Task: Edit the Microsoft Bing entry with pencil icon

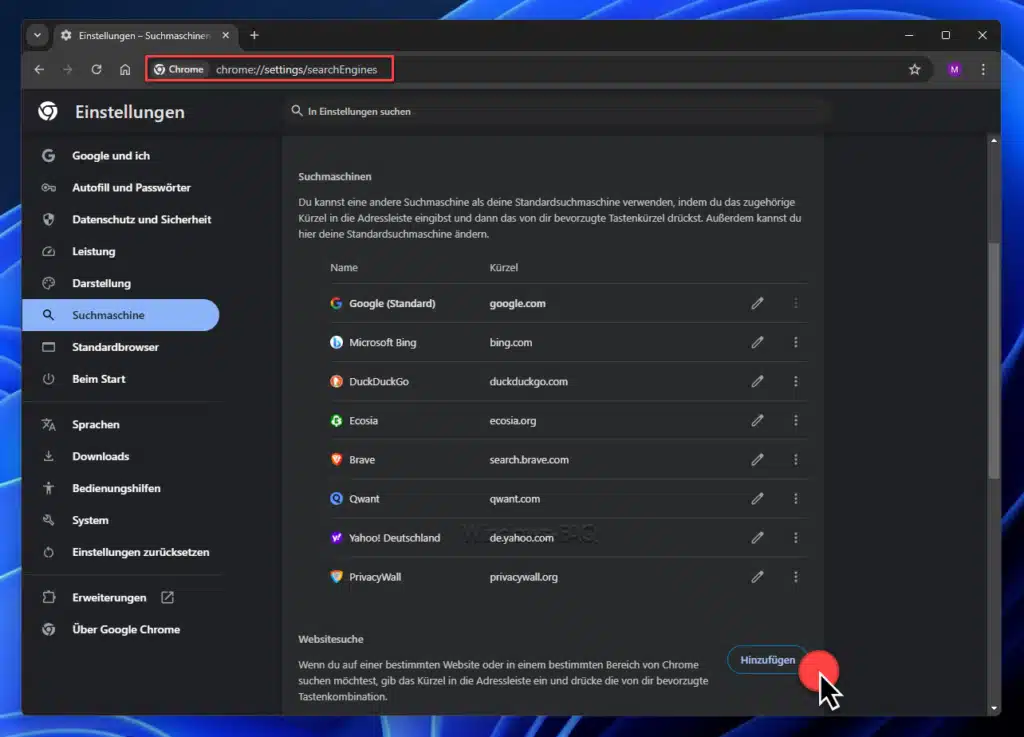Action: (x=757, y=342)
